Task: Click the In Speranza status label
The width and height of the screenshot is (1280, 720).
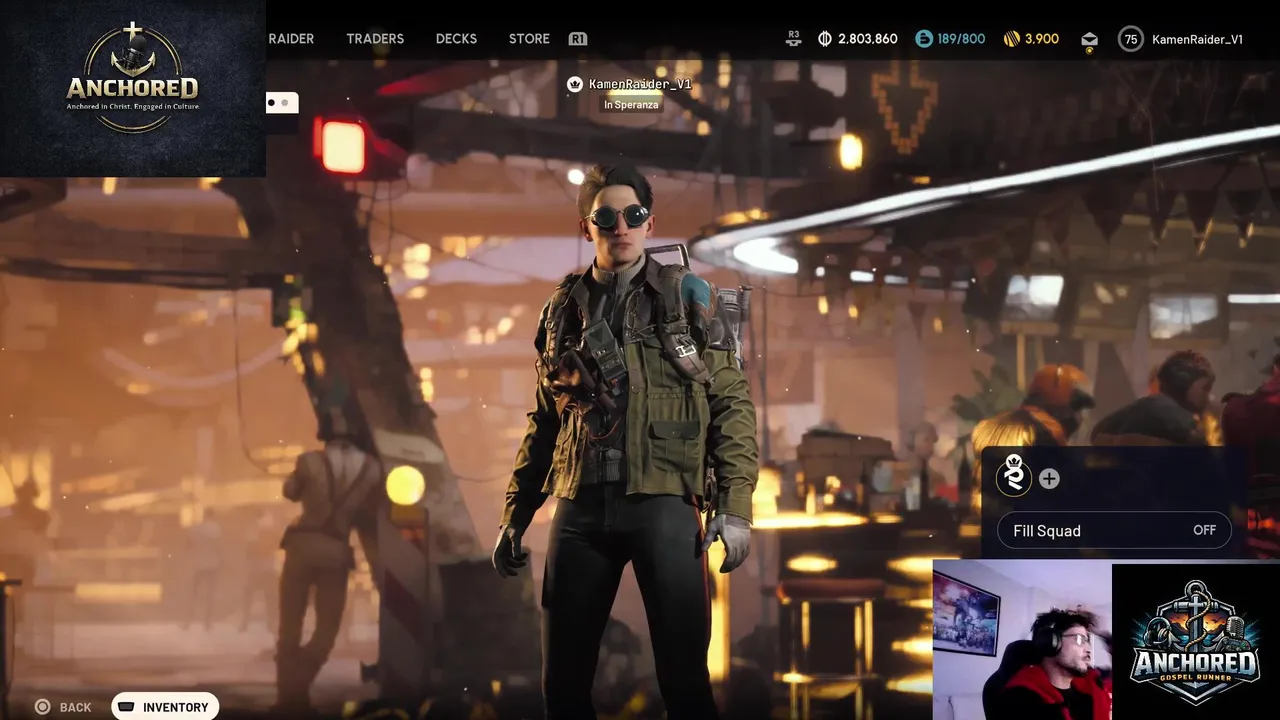Action: [x=631, y=105]
